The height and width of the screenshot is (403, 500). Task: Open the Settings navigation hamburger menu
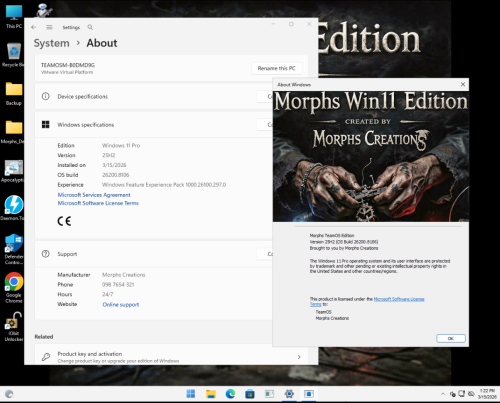coord(49,27)
